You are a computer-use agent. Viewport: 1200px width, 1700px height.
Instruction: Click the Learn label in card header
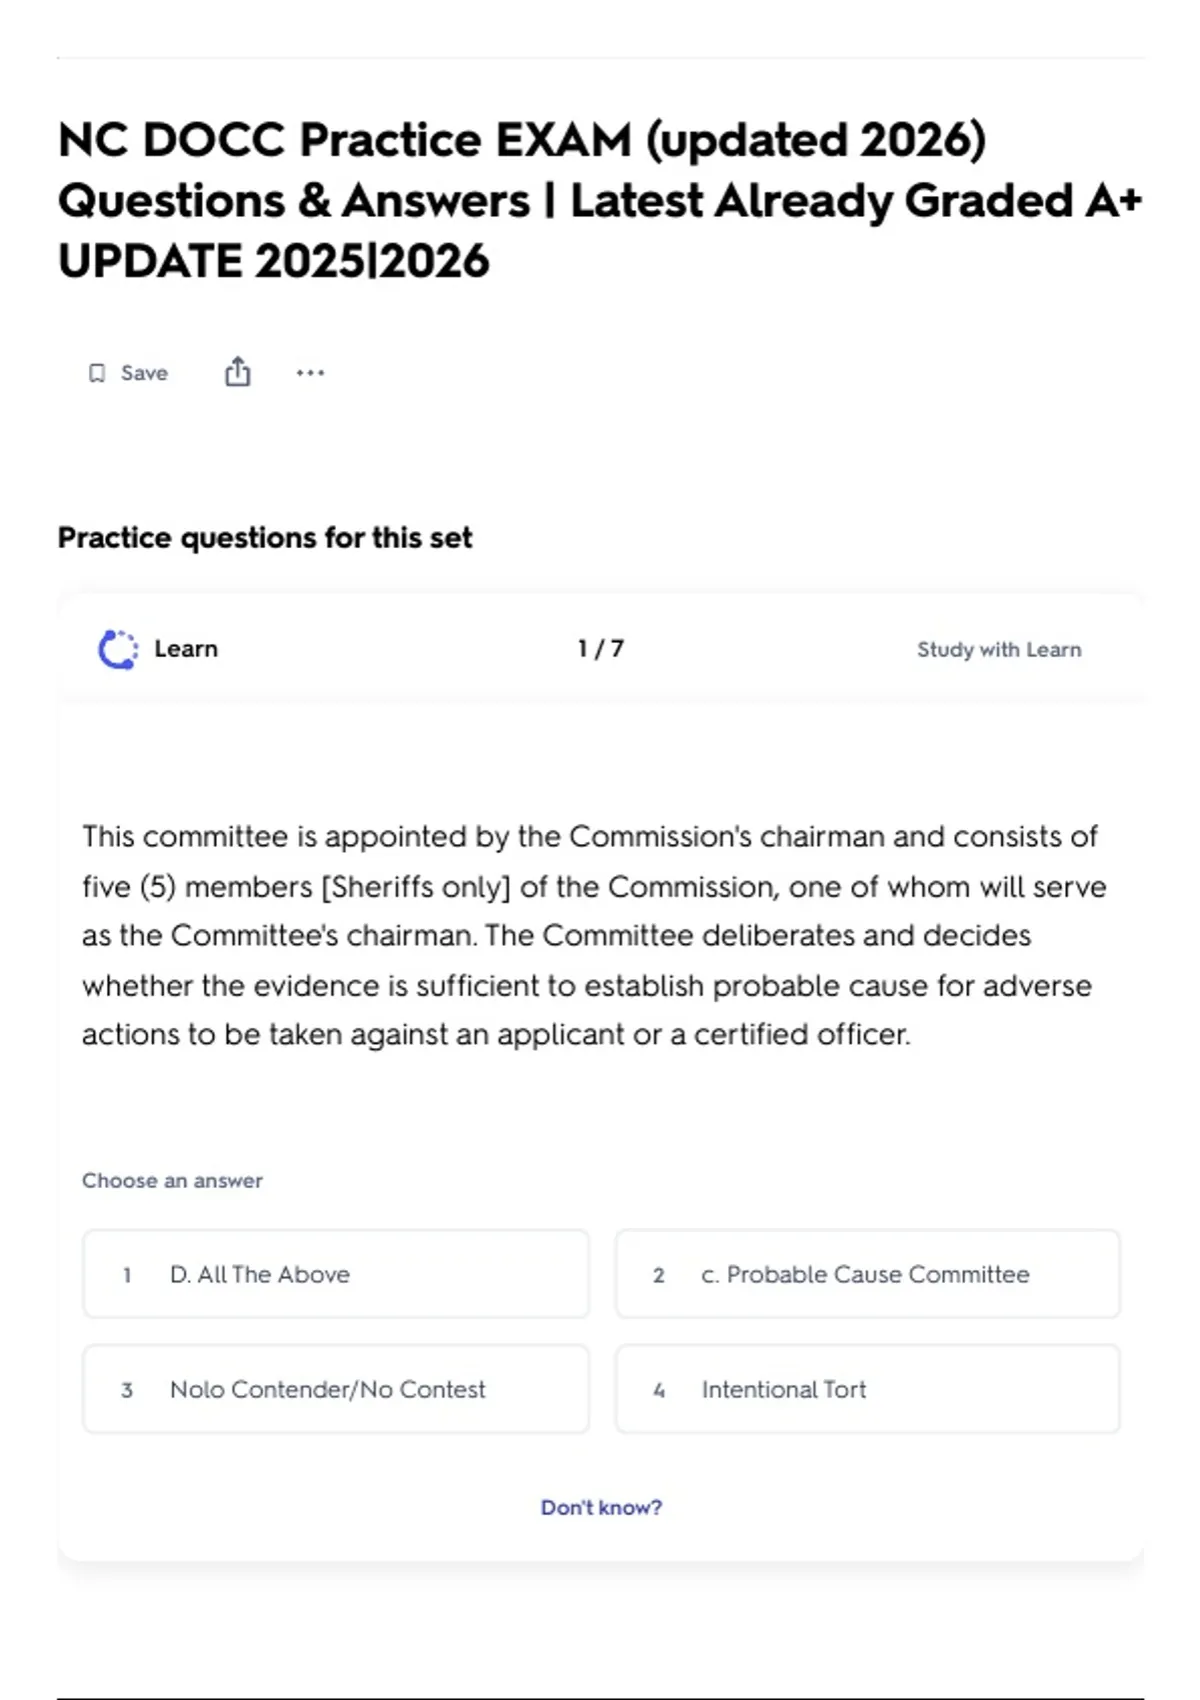(x=186, y=649)
